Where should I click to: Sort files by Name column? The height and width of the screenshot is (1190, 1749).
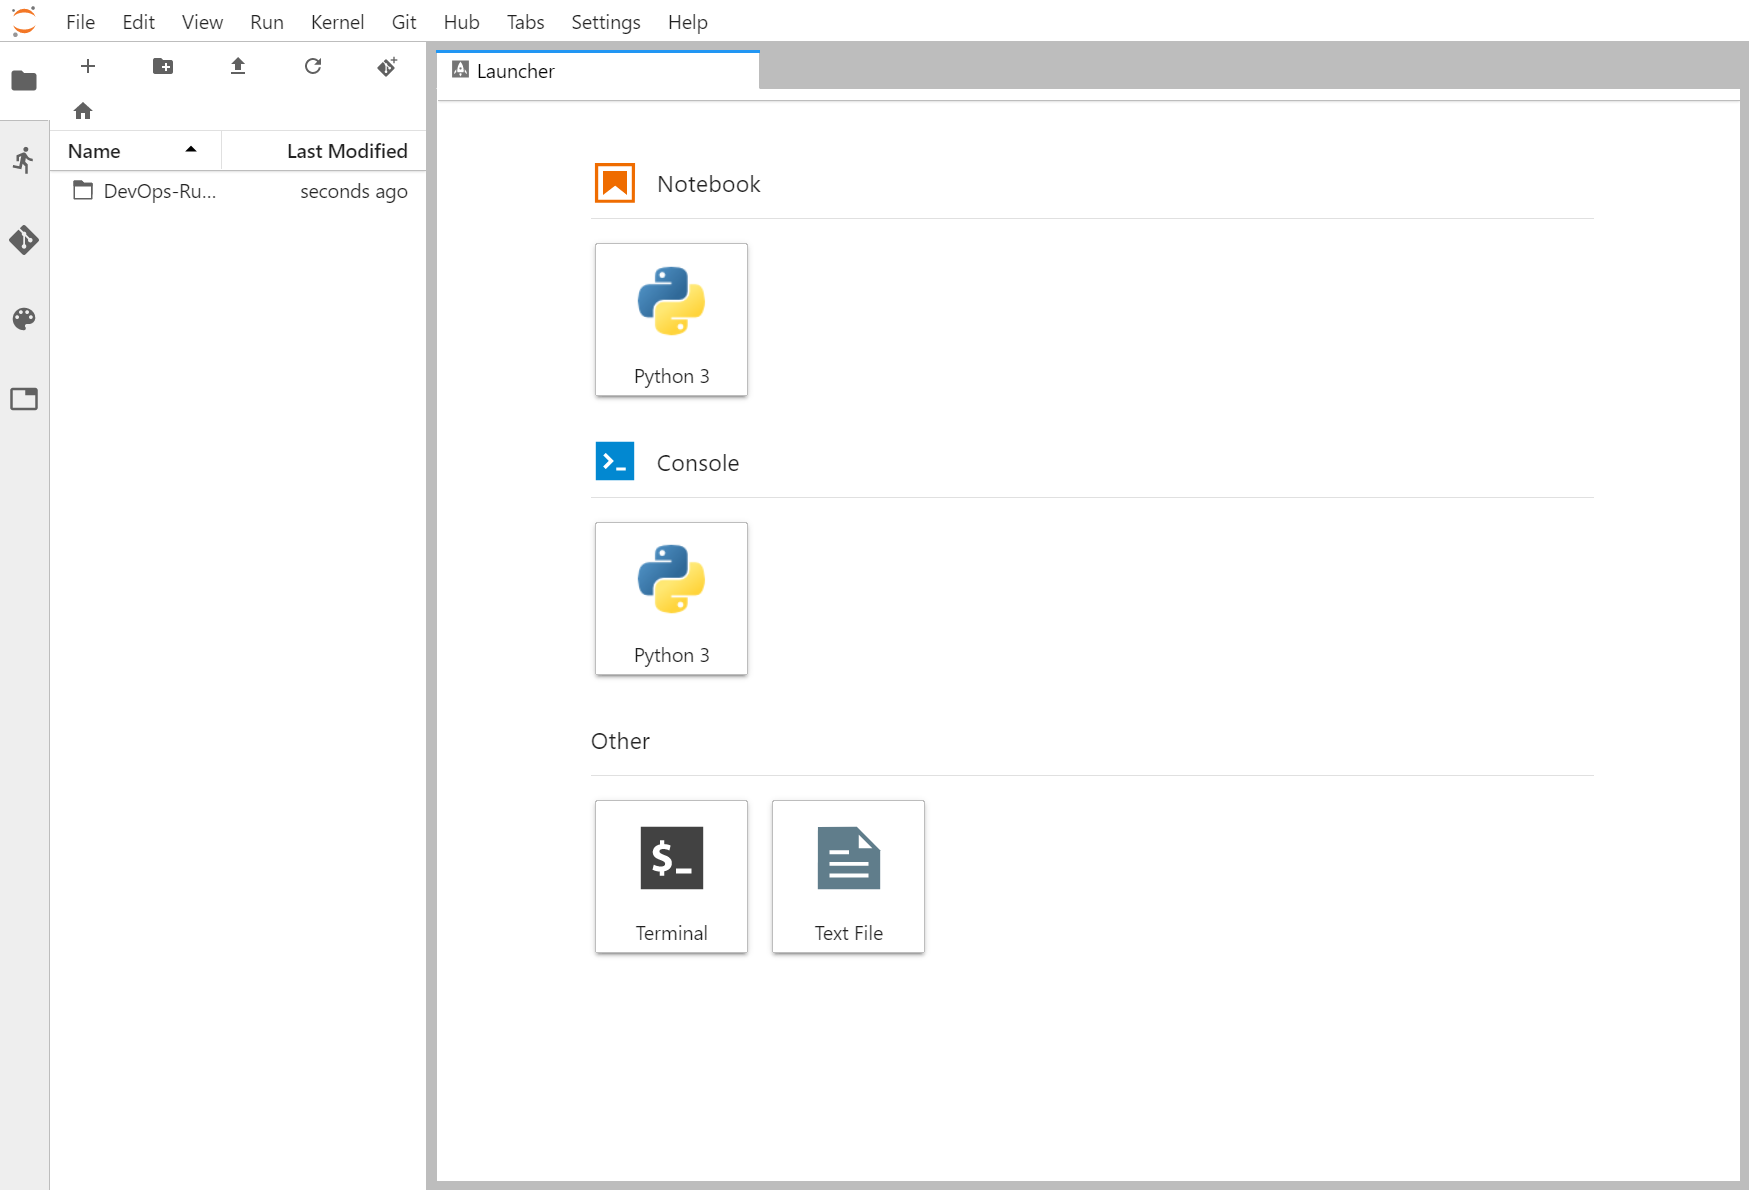coord(136,151)
